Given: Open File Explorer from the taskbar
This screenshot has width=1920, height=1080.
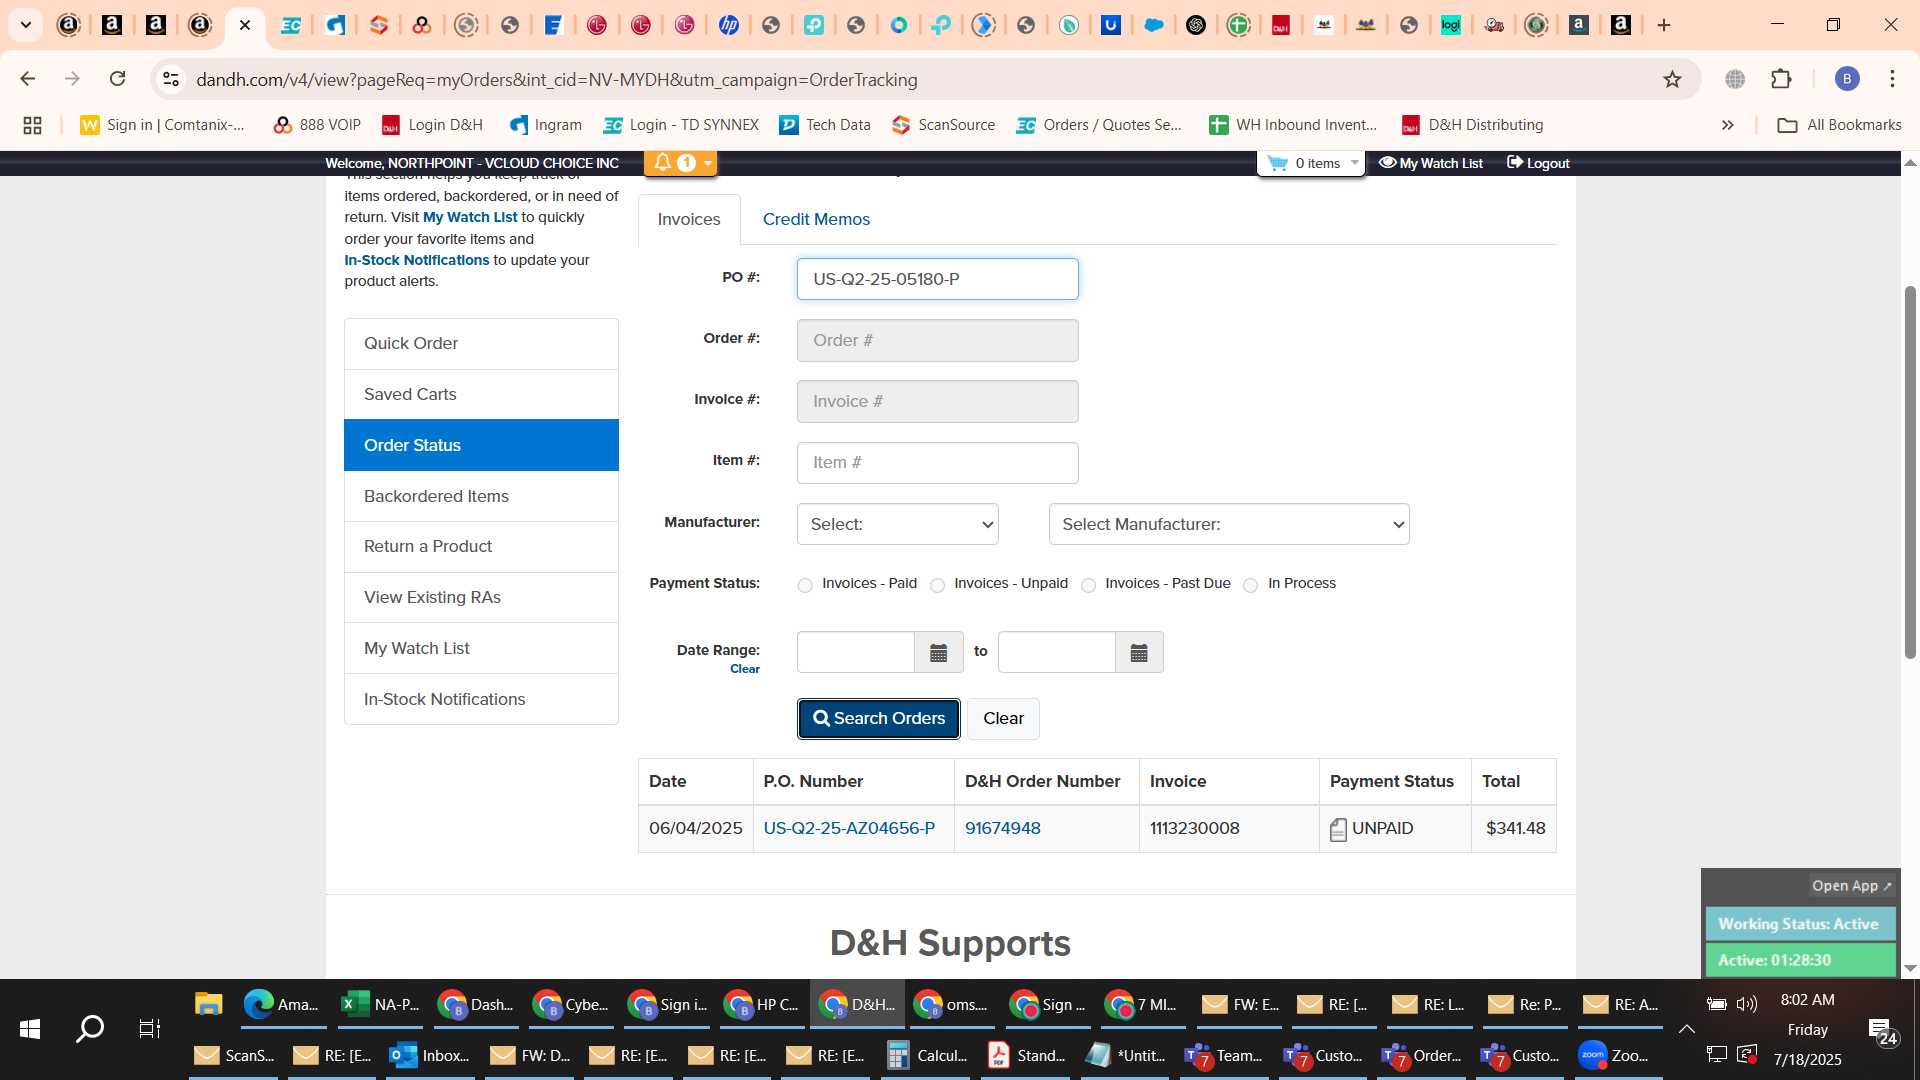Looking at the screenshot, I should (x=208, y=1004).
